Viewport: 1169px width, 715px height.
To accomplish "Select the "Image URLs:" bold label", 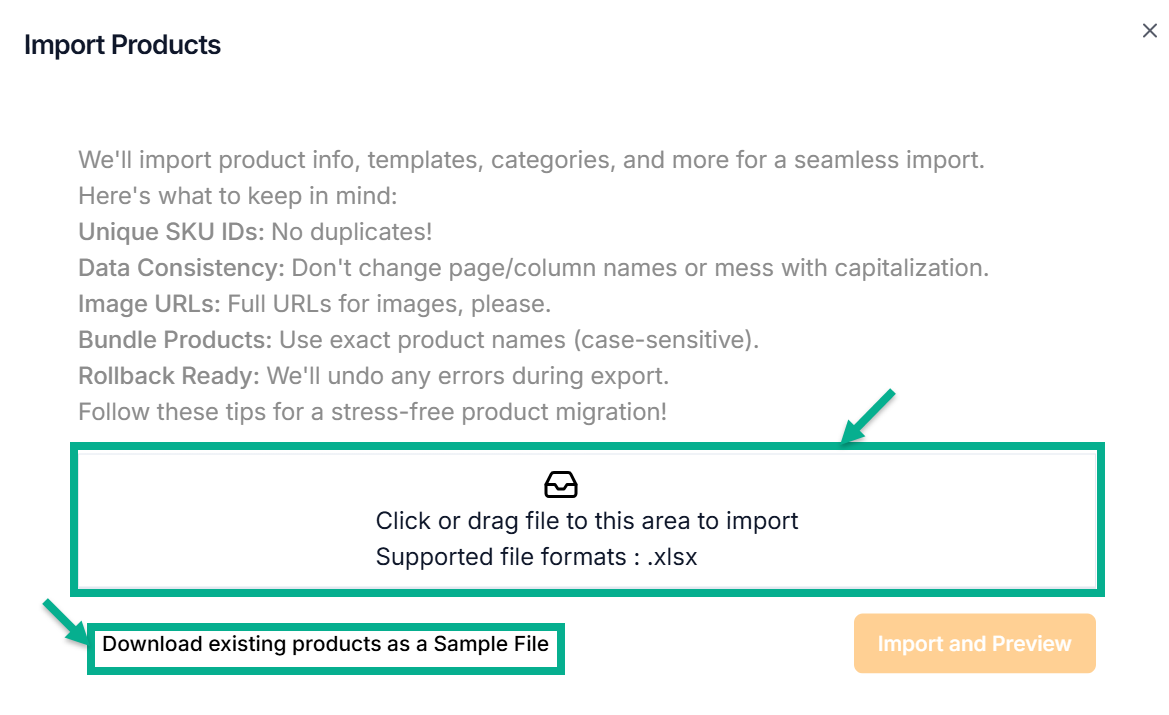I will [150, 304].
